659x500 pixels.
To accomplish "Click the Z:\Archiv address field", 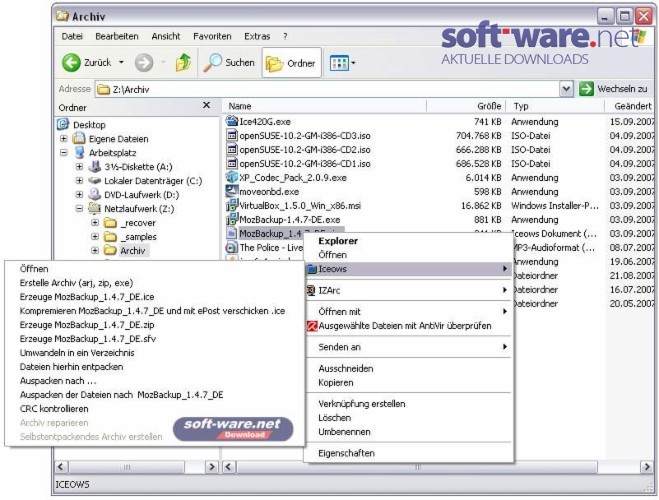I will click(x=328, y=89).
